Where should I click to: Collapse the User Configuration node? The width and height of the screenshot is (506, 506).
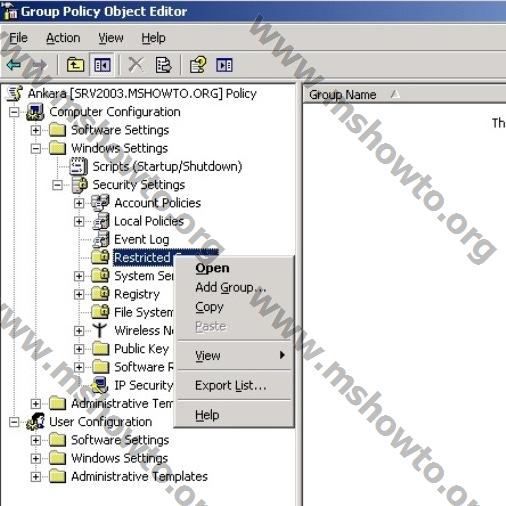tap(14, 422)
